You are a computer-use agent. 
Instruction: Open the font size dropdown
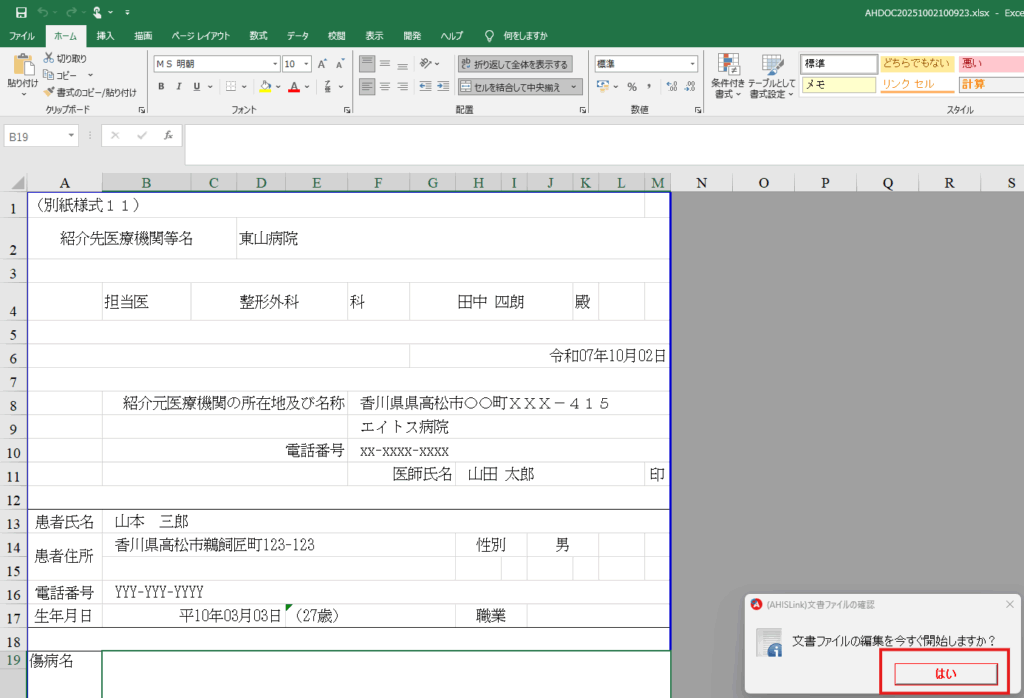[306, 63]
